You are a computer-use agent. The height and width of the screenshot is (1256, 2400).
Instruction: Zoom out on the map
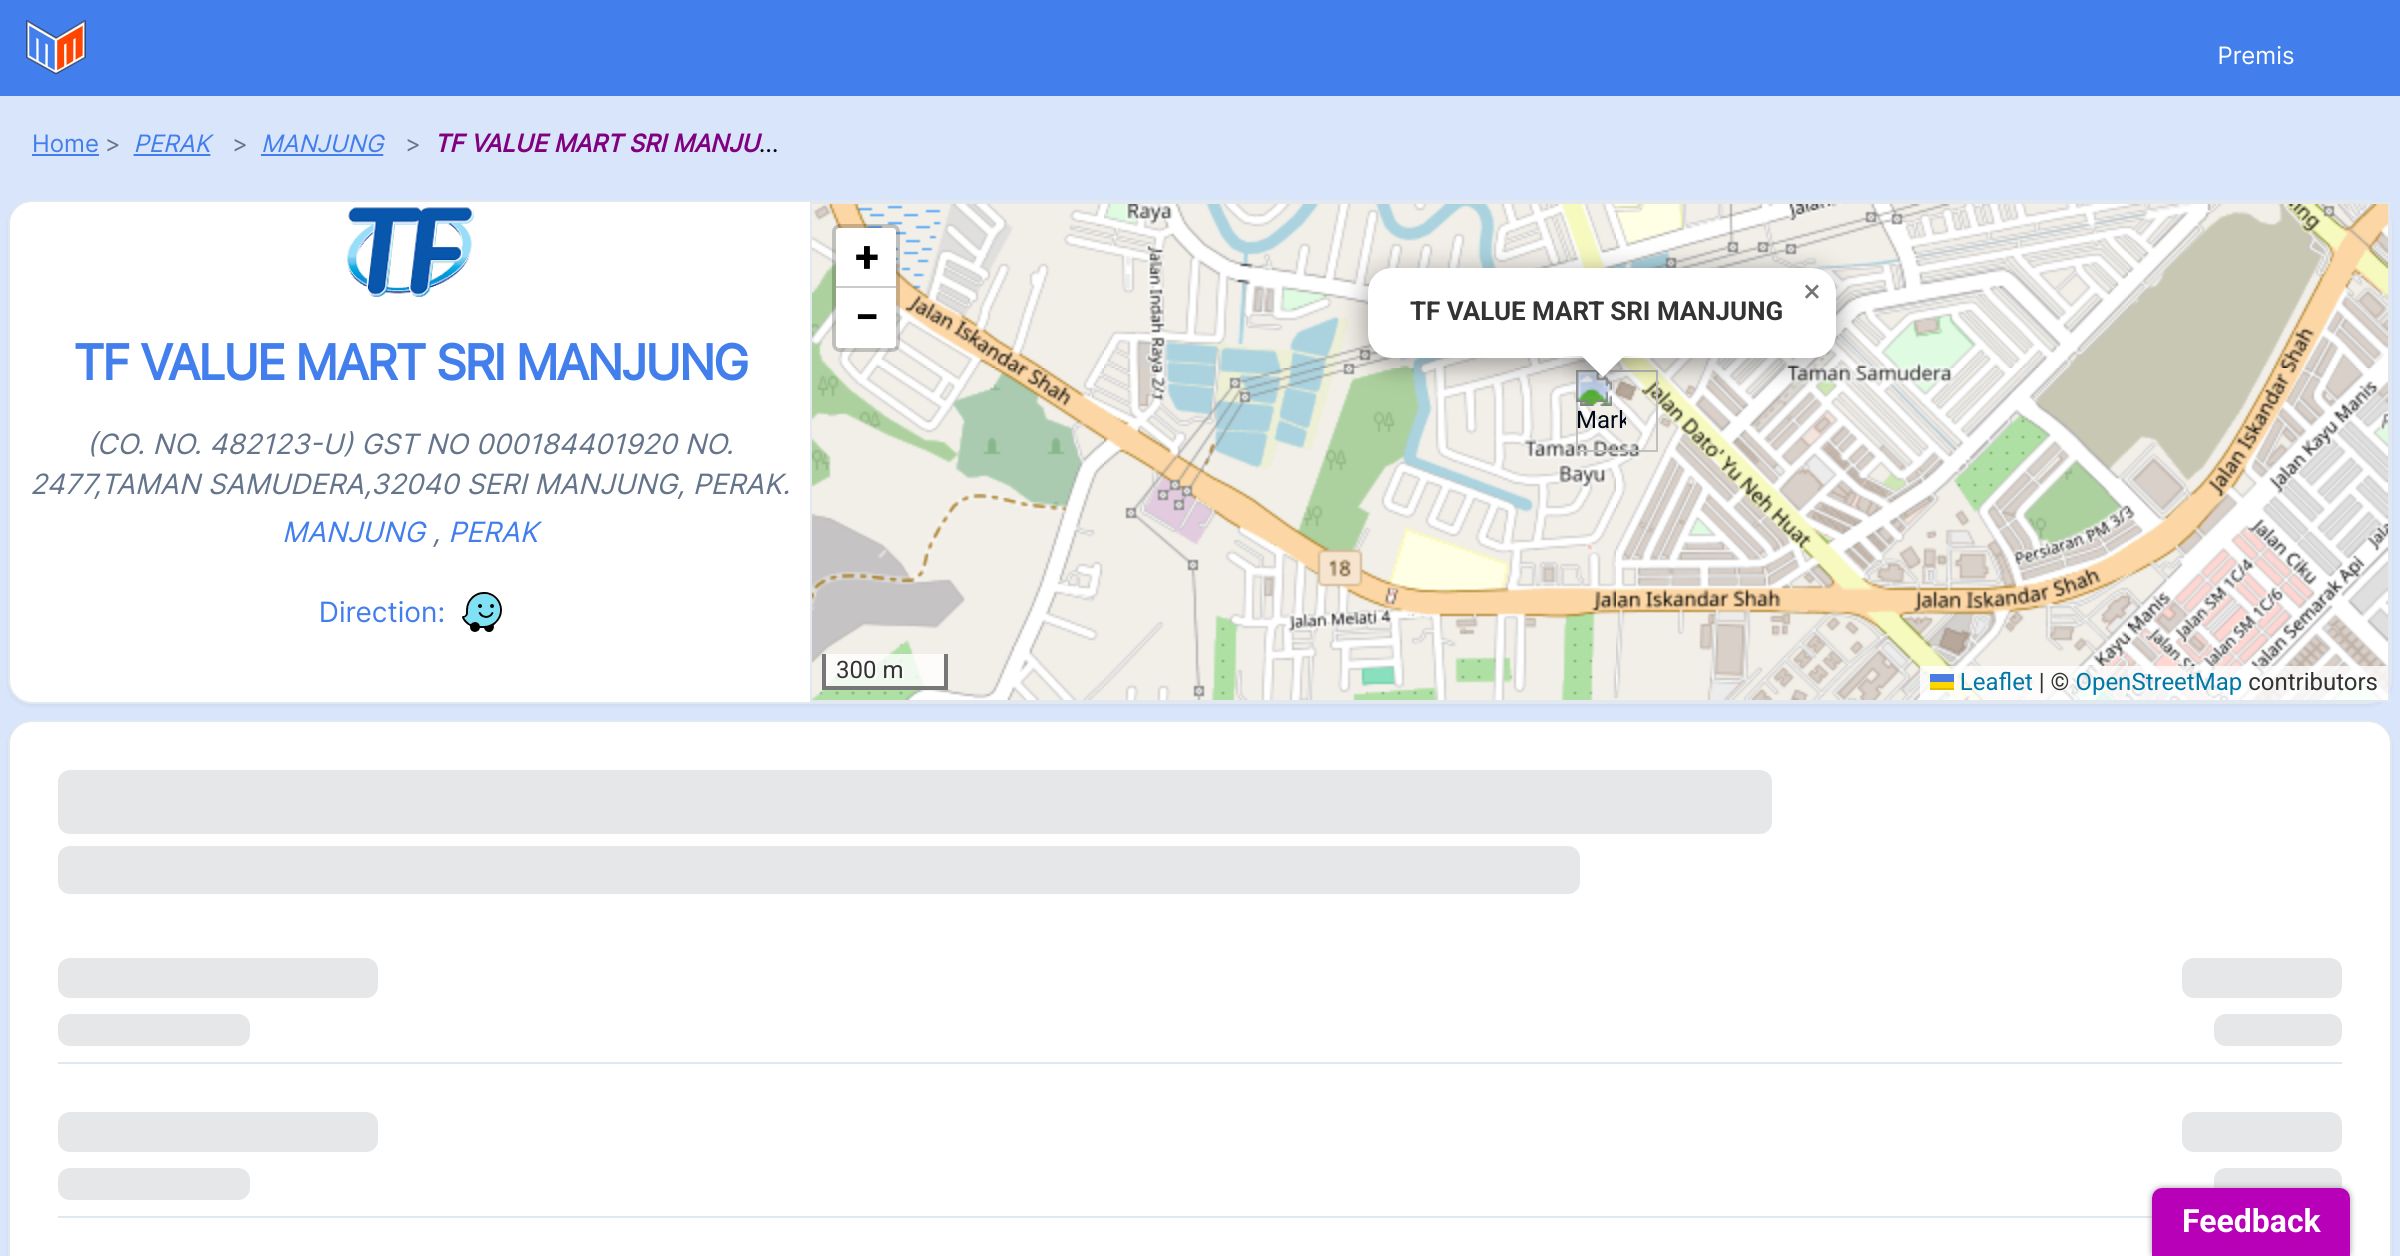(866, 317)
